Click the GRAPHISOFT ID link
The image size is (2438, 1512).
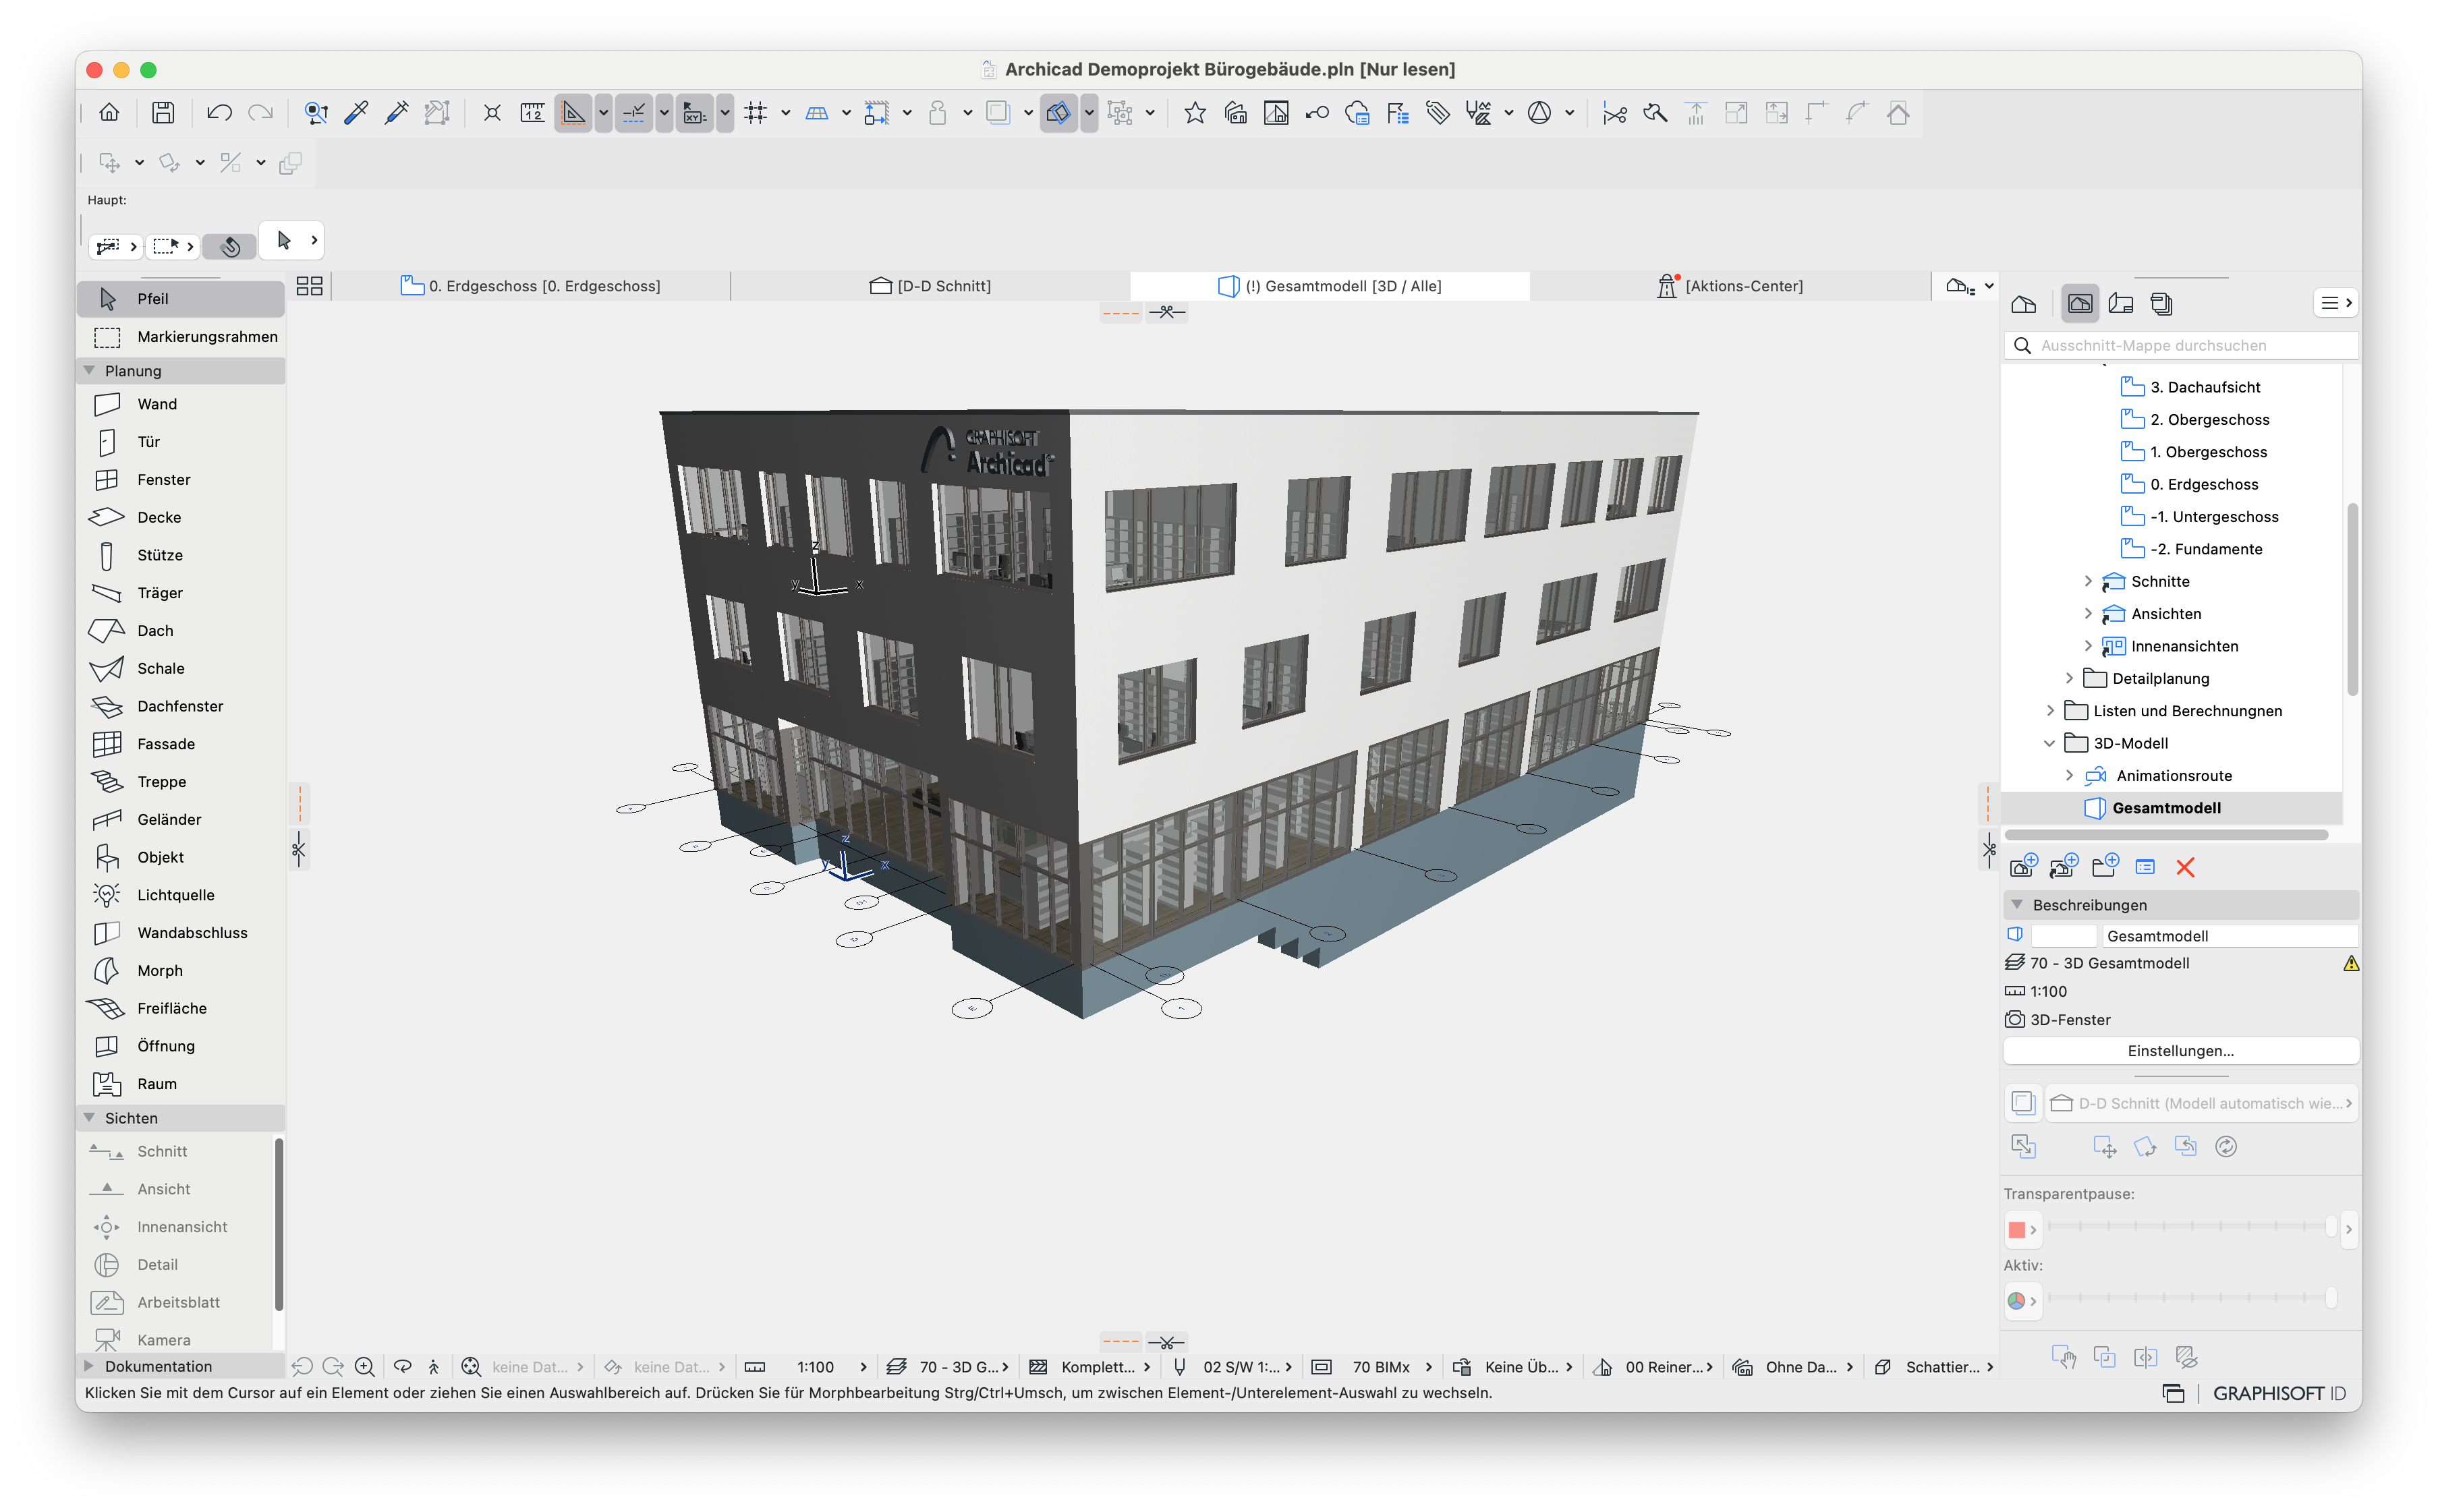click(x=2279, y=1393)
